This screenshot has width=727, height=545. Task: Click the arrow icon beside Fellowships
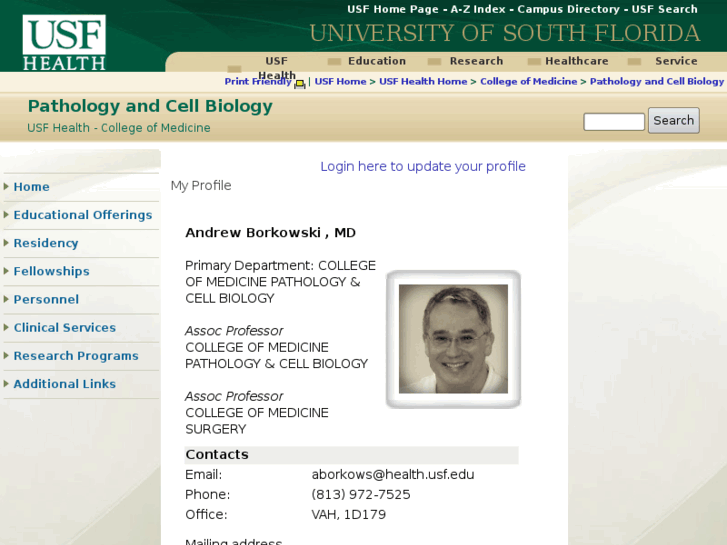pos(6,271)
